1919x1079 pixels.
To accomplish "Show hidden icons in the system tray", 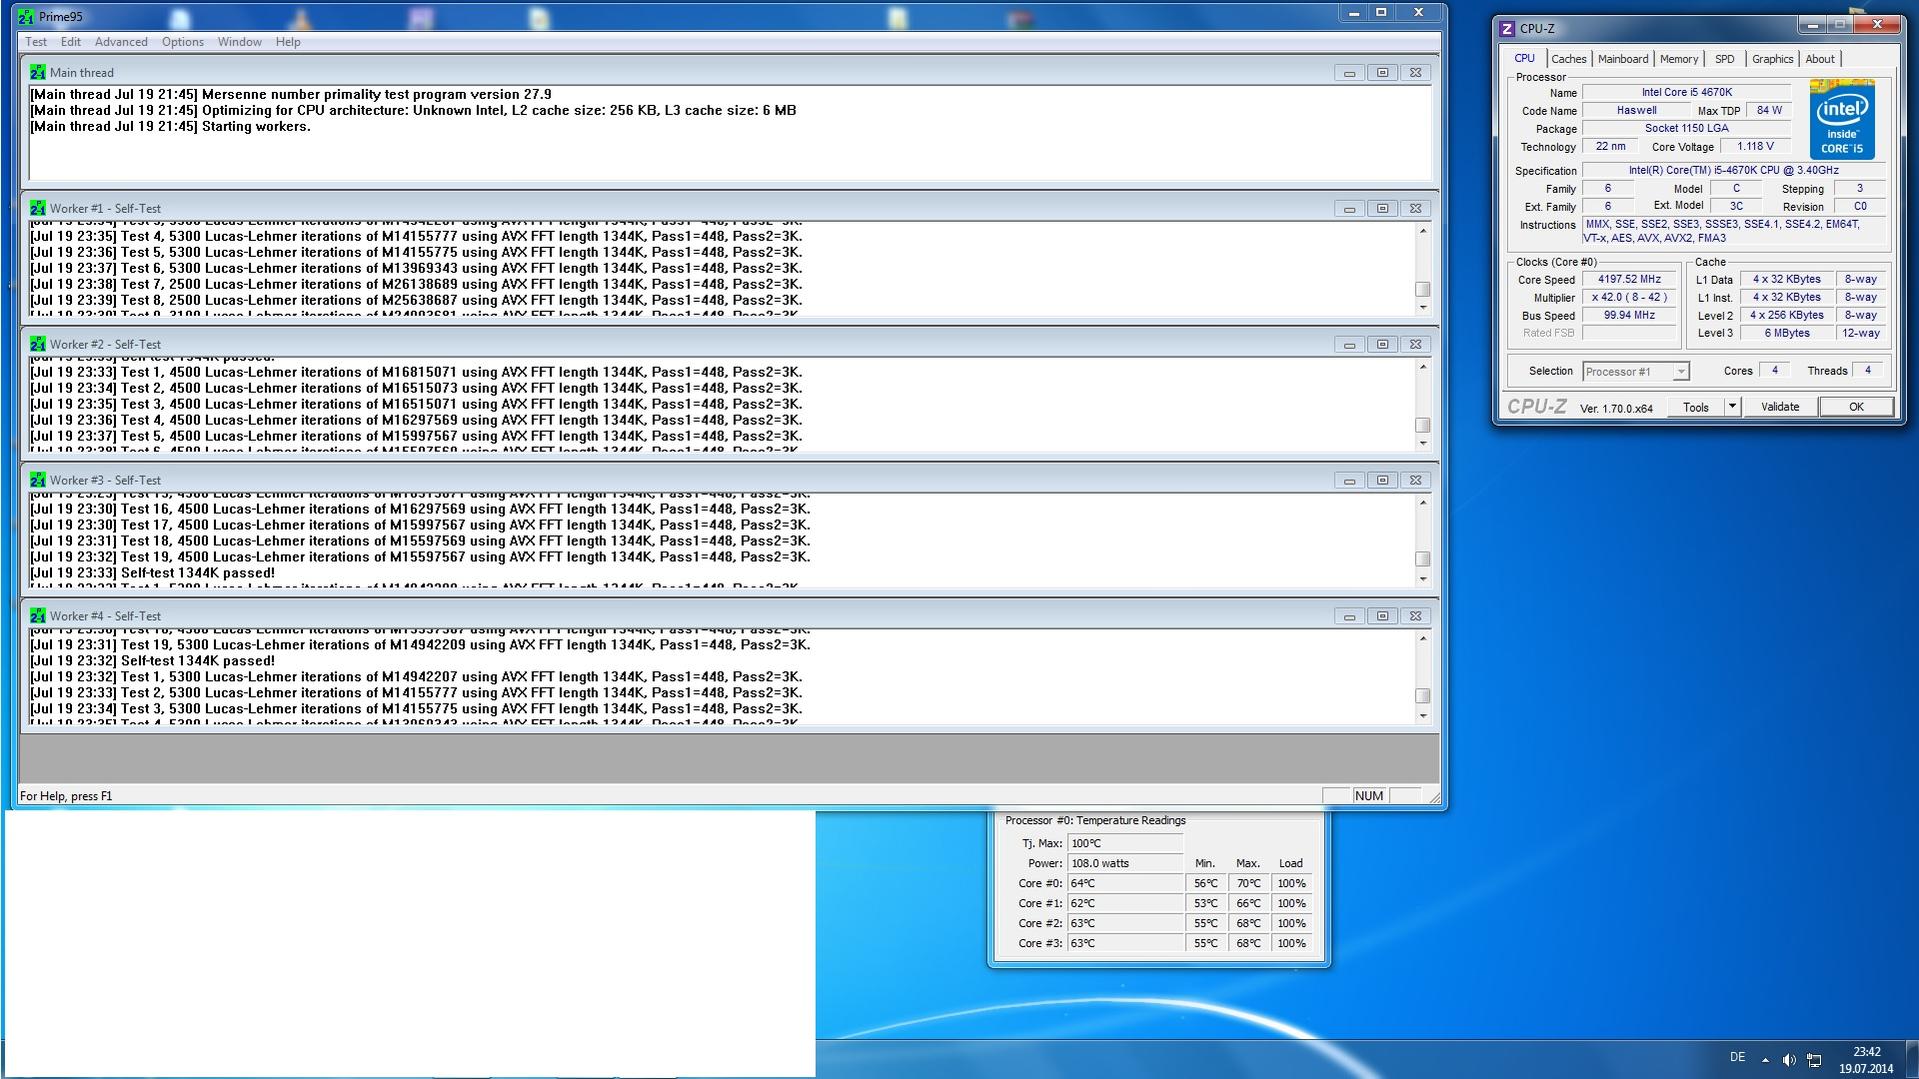I will tap(1765, 1060).
